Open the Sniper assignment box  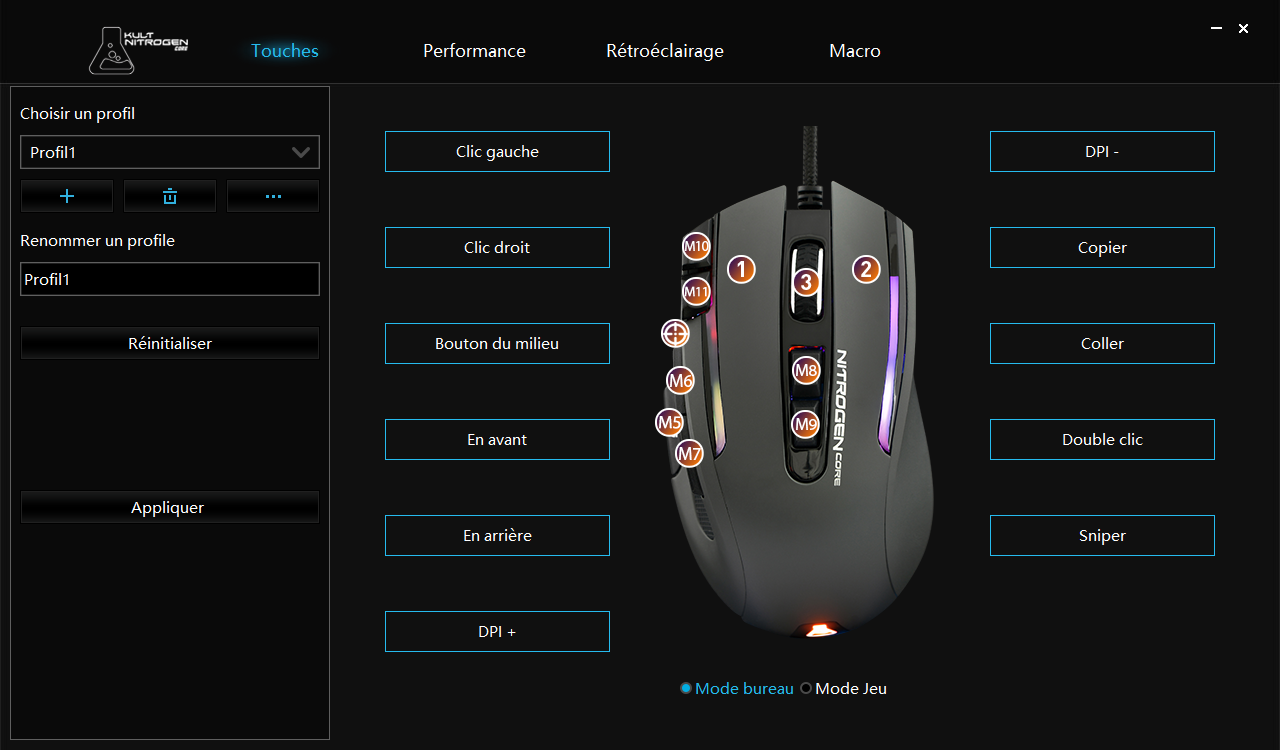pos(1102,535)
